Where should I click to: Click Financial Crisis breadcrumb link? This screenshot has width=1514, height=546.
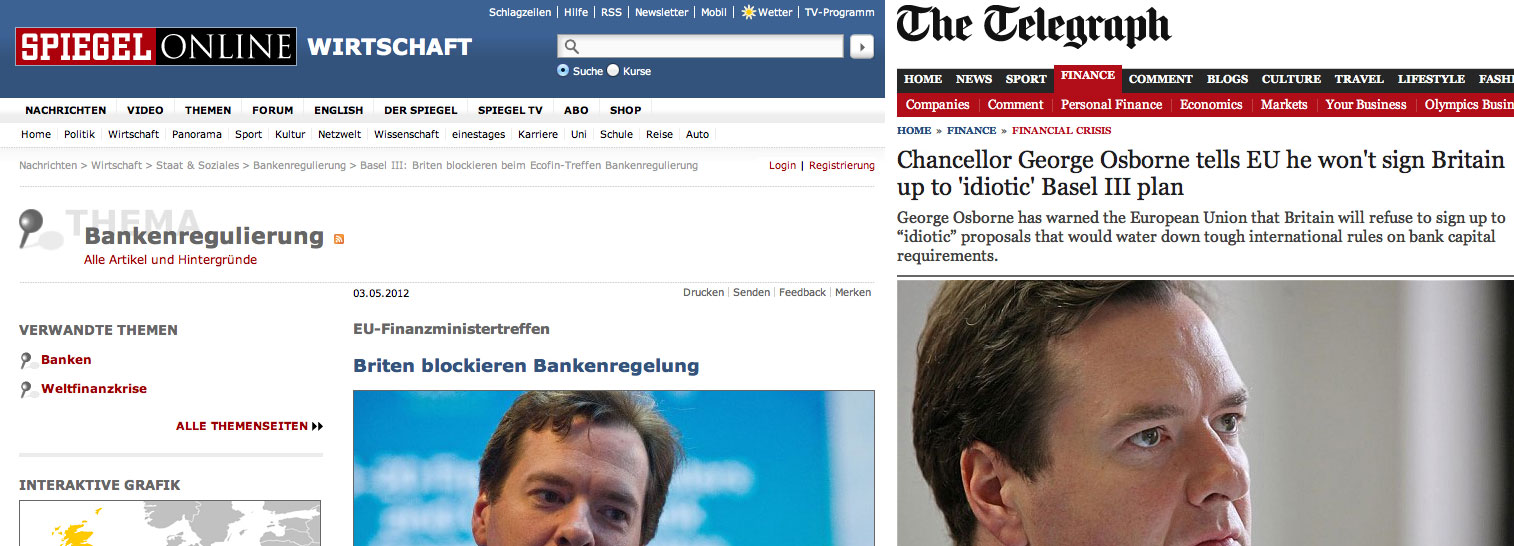coord(1061,131)
